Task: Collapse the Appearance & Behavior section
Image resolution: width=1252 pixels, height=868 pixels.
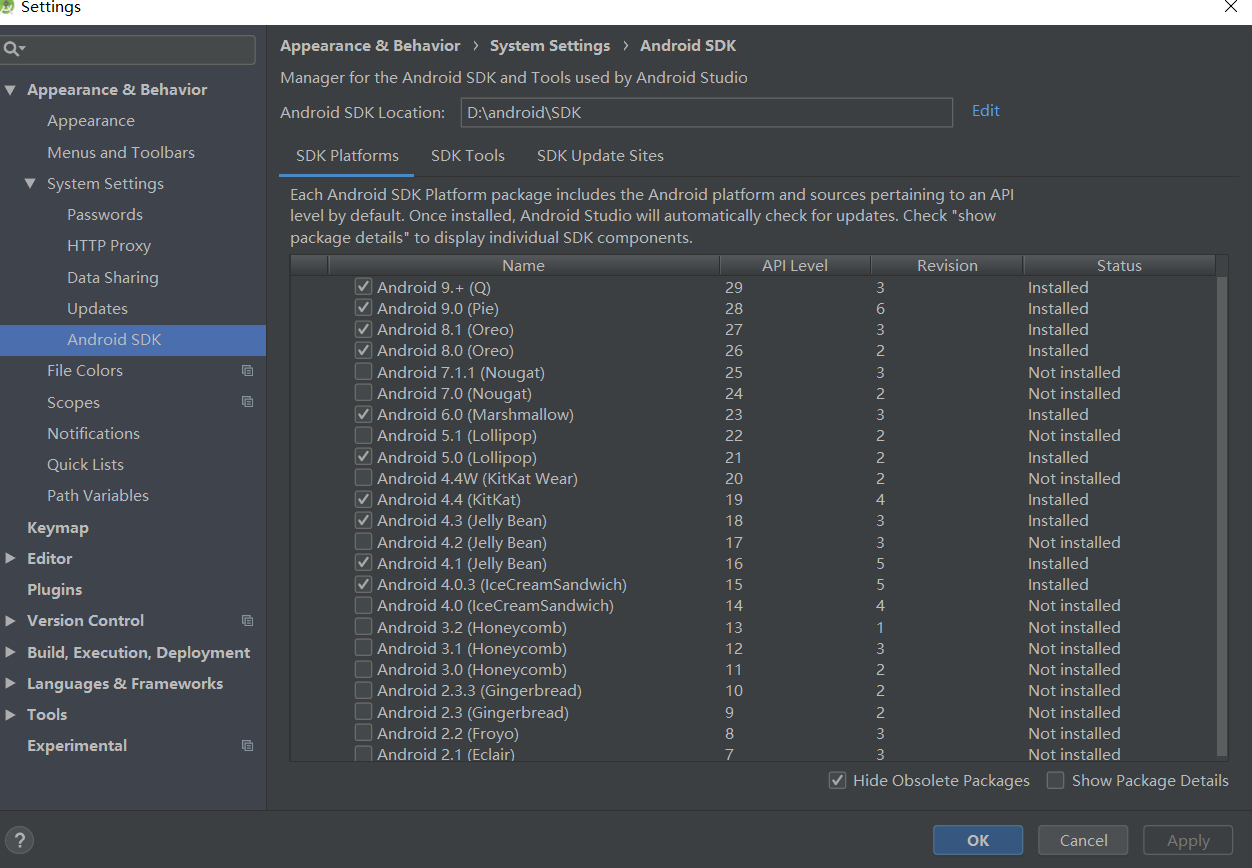Action: point(10,90)
